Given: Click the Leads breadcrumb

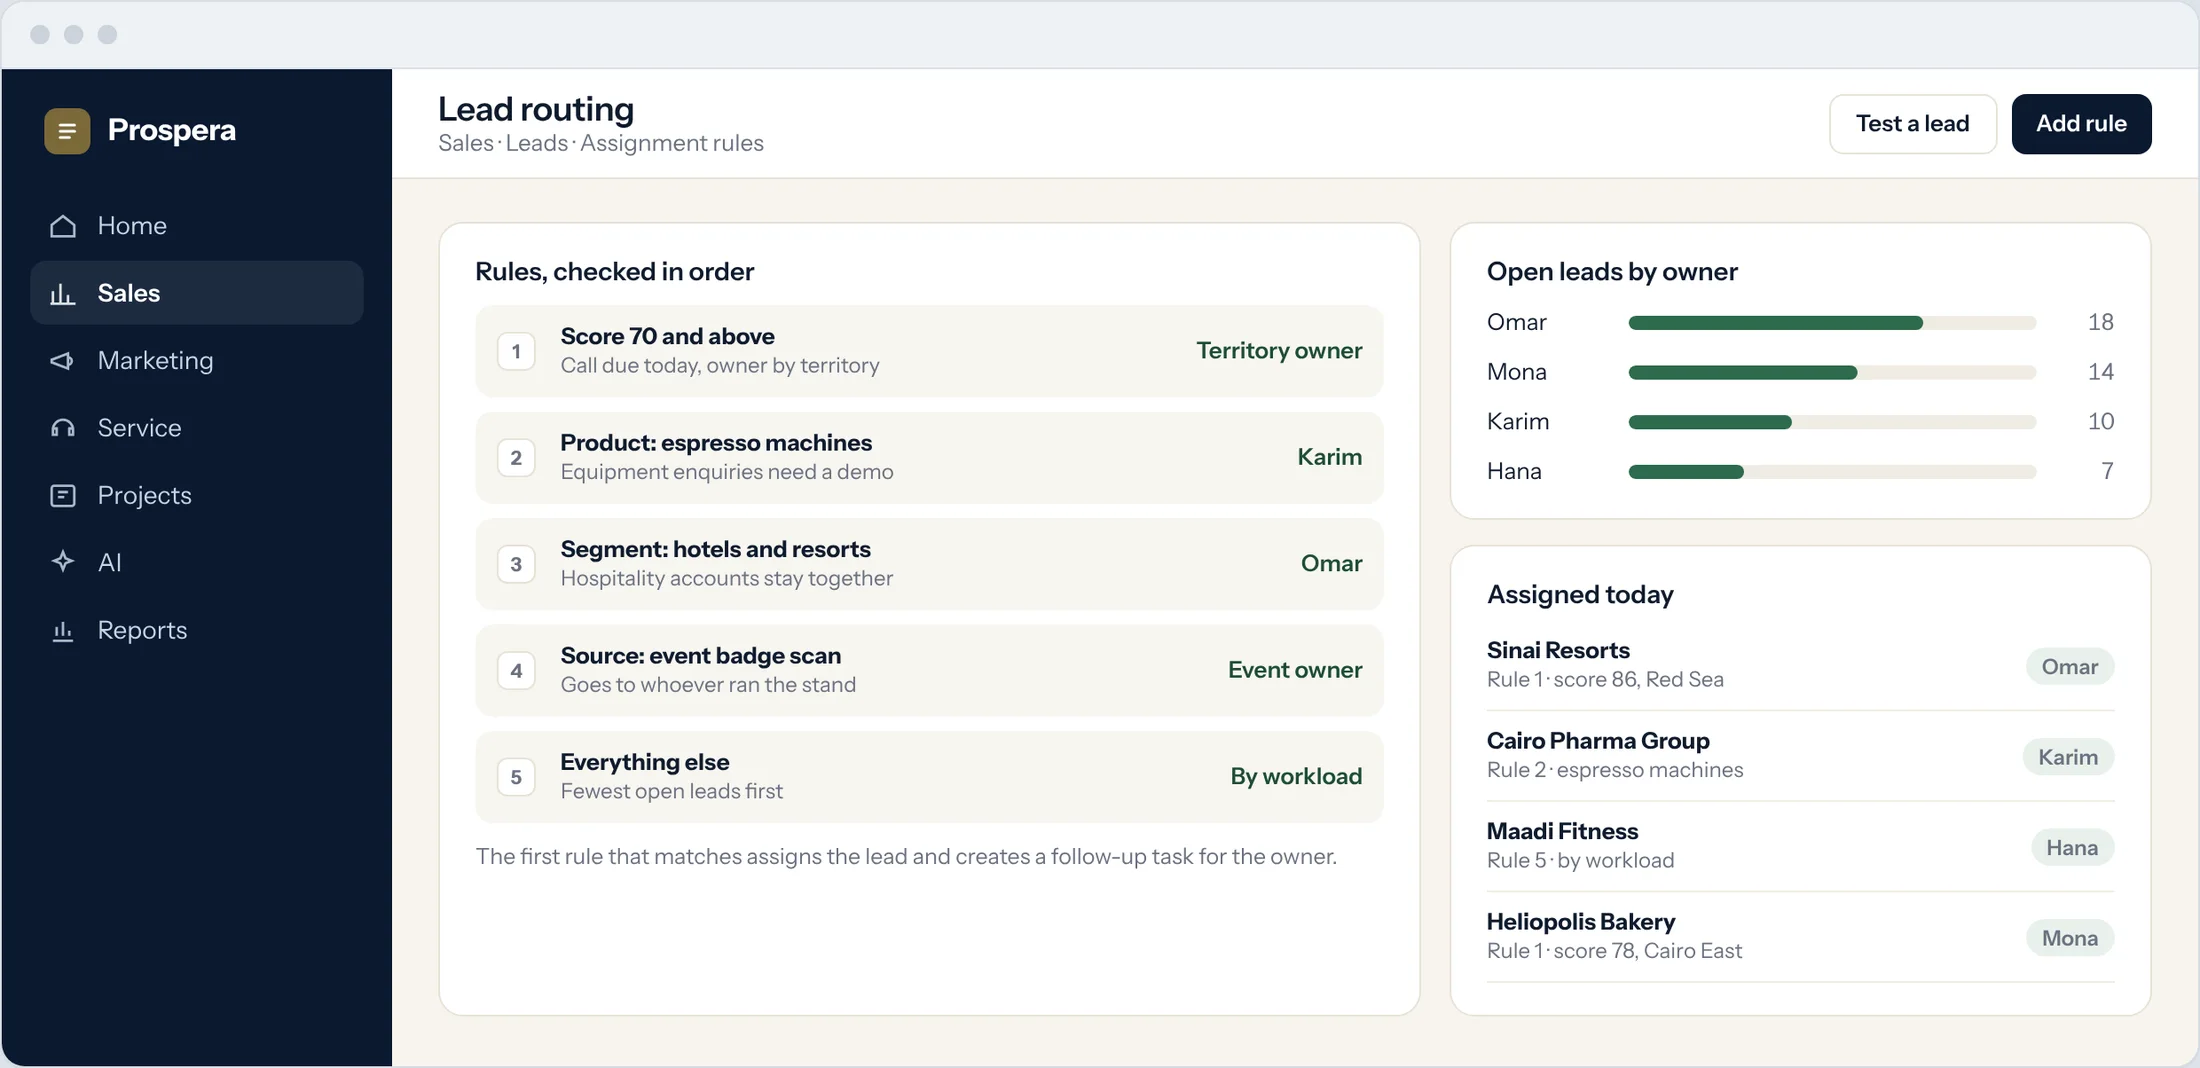Looking at the screenshot, I should 537,143.
